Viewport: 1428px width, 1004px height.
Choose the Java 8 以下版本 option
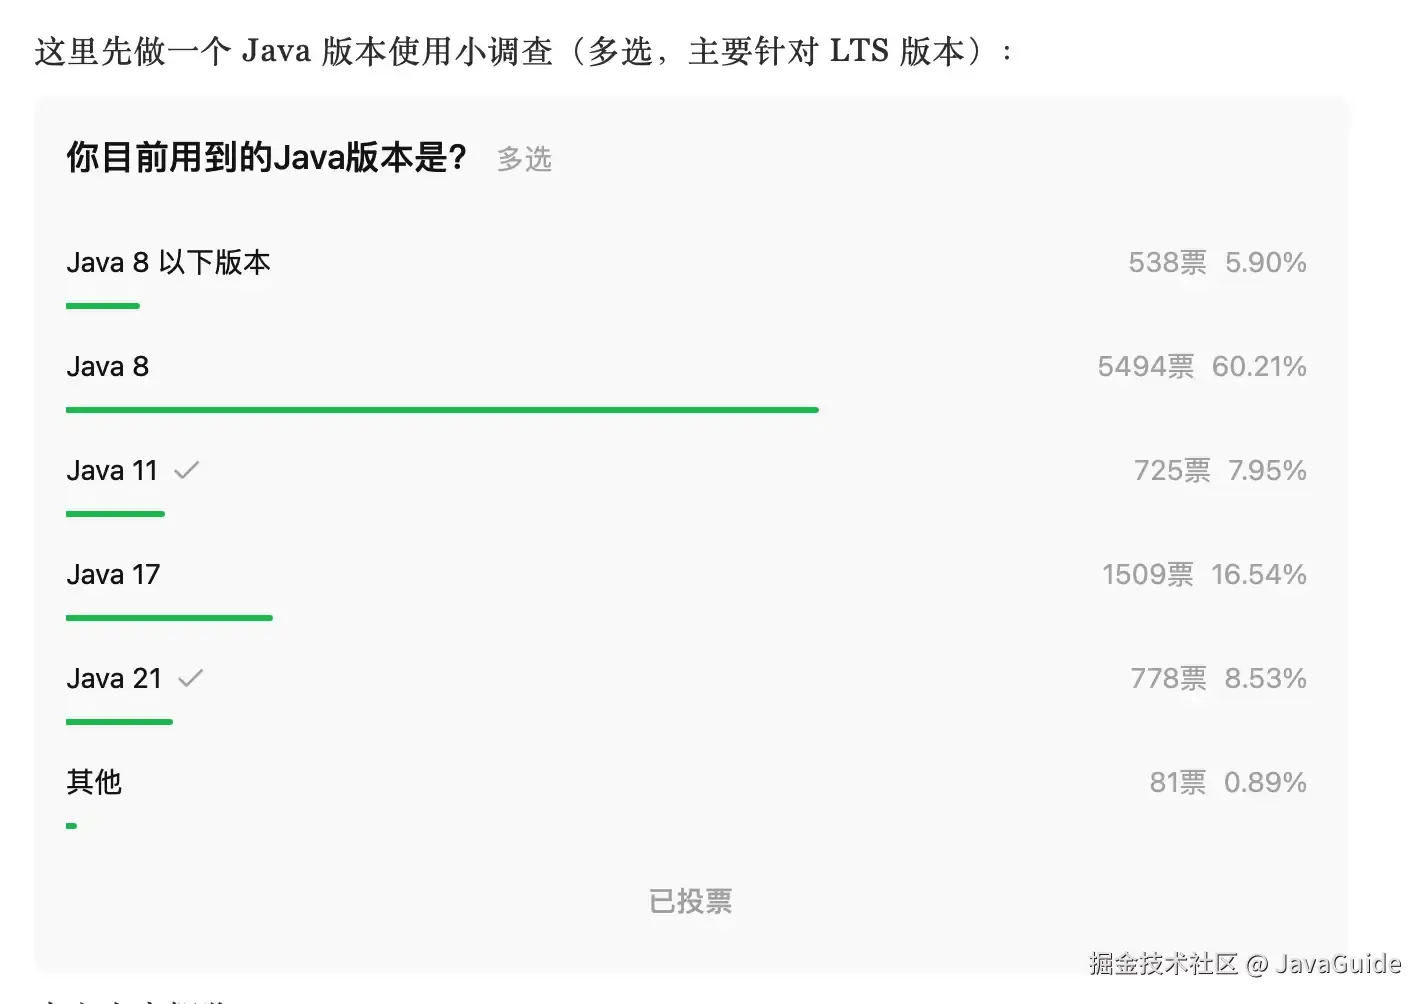tap(168, 263)
